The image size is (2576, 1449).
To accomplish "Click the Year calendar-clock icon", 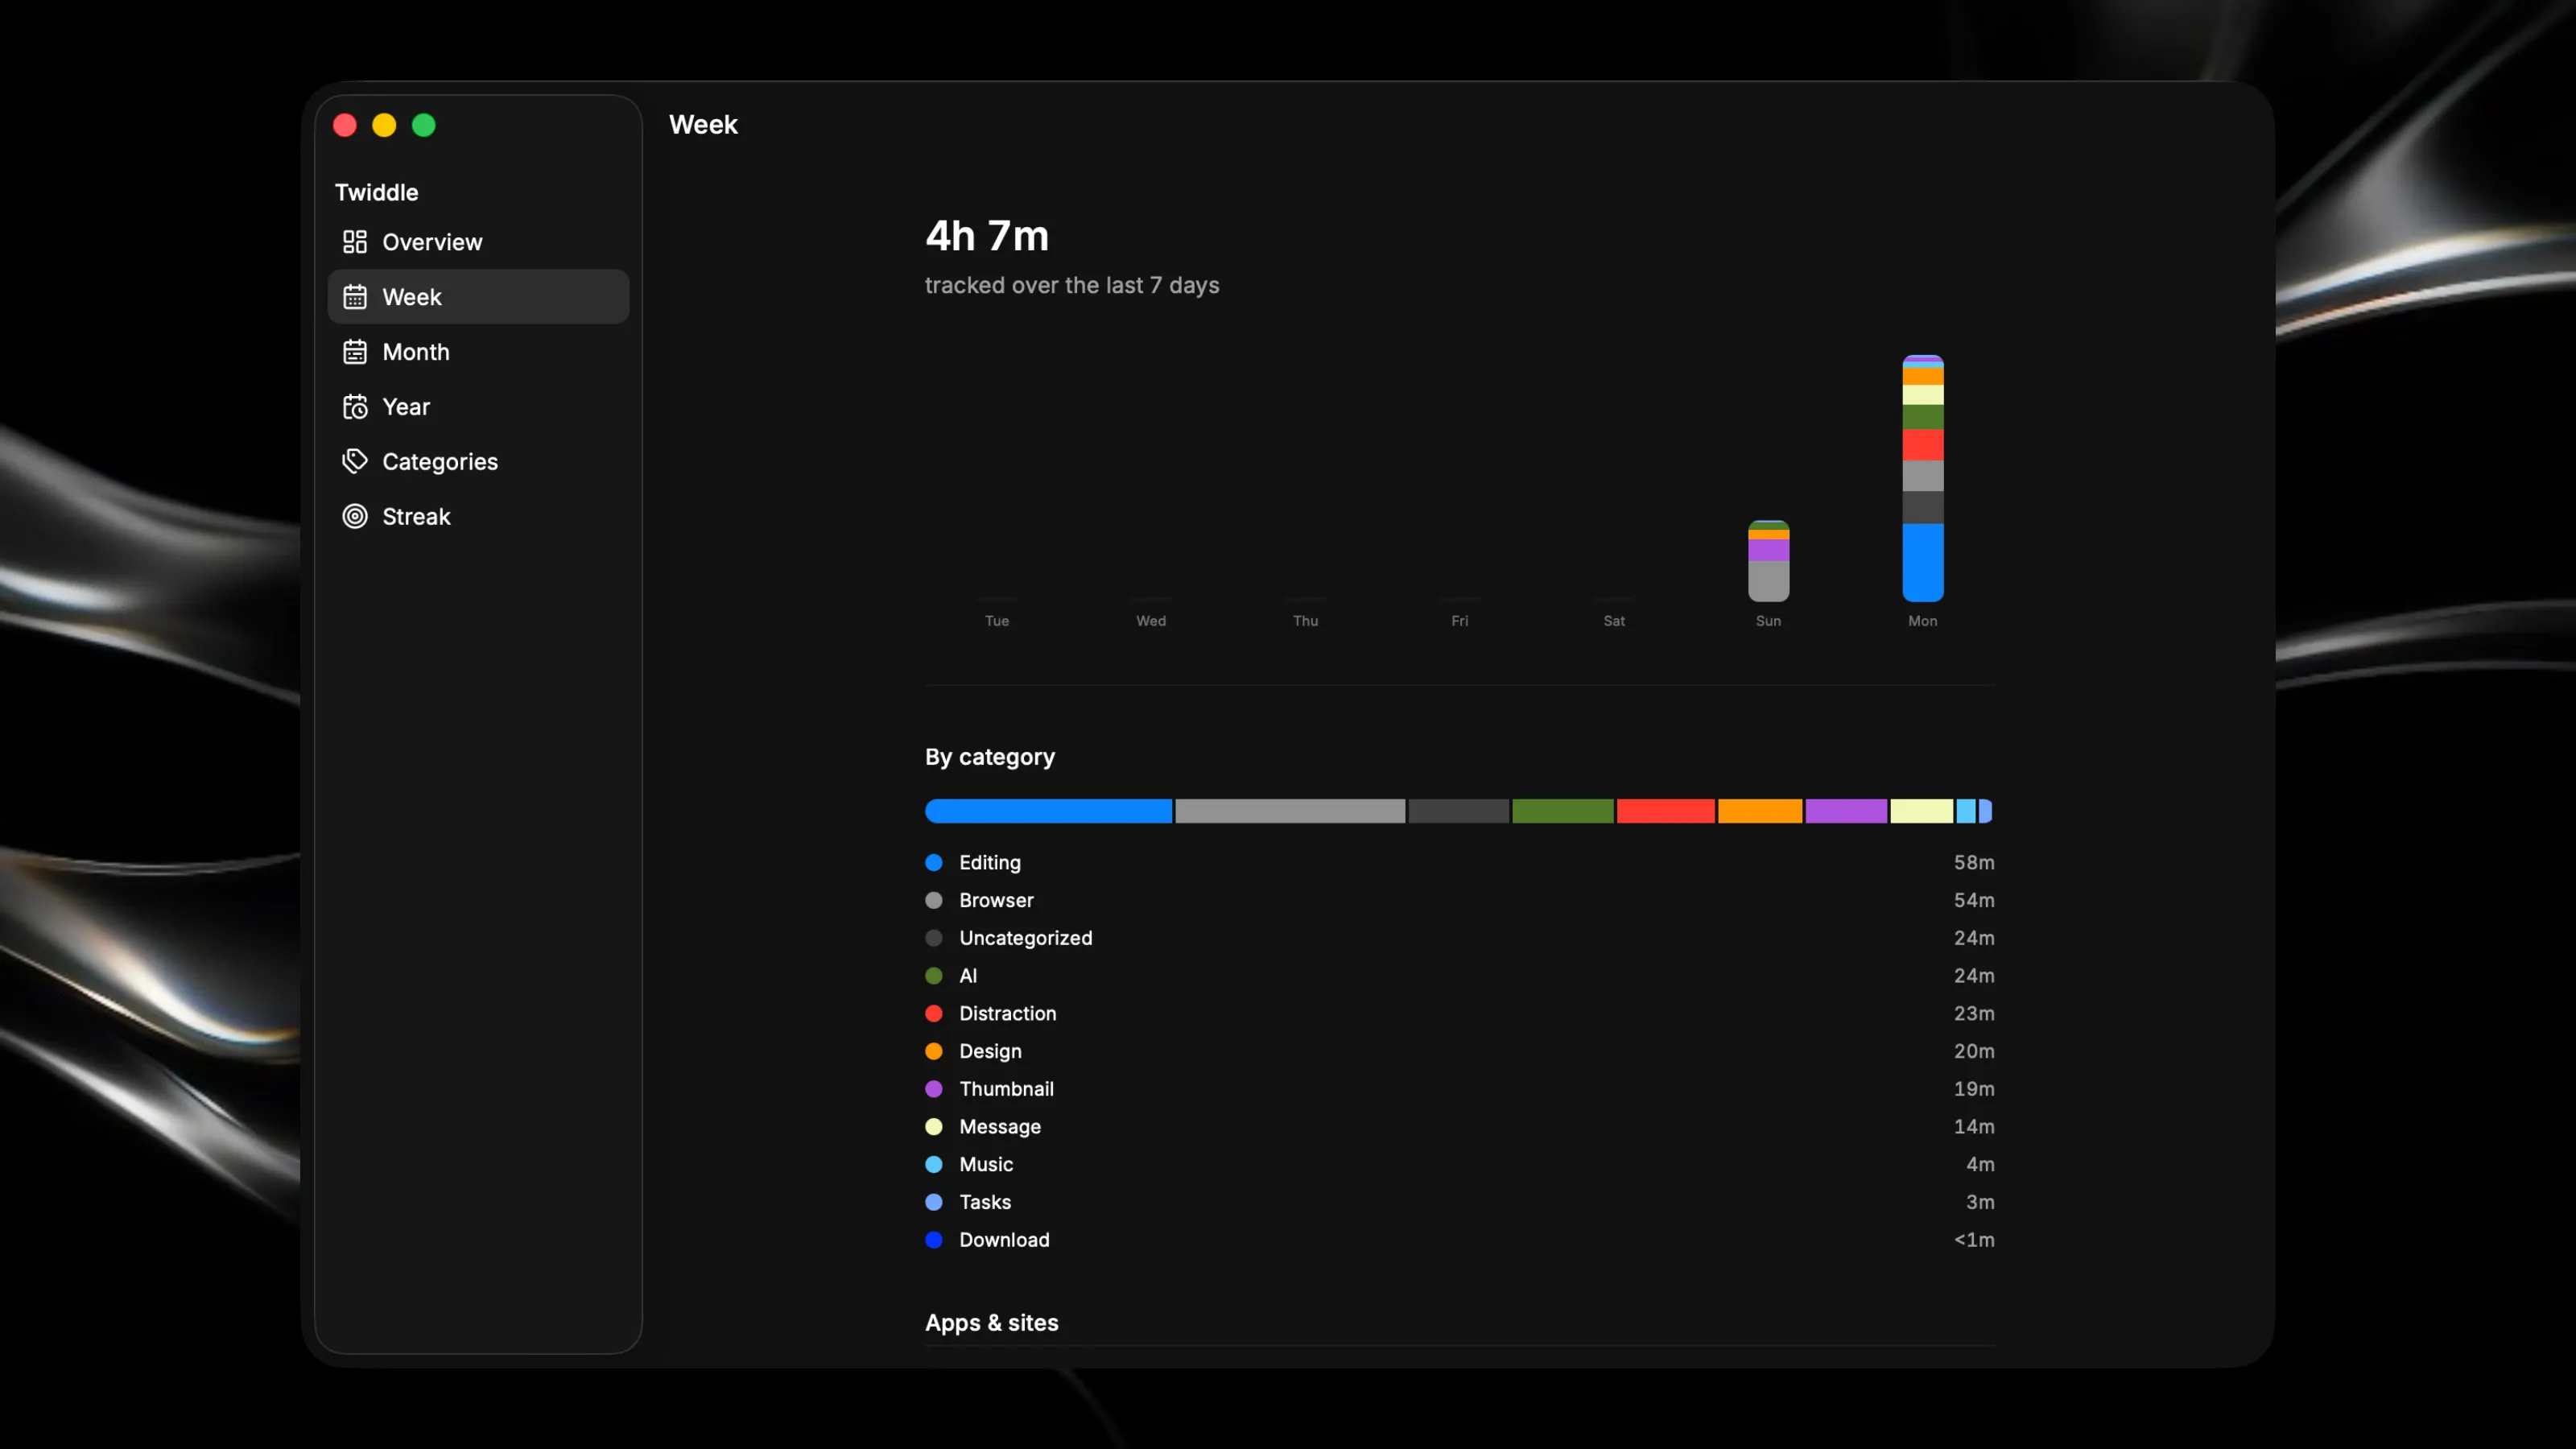I will pyautogui.click(x=355, y=407).
